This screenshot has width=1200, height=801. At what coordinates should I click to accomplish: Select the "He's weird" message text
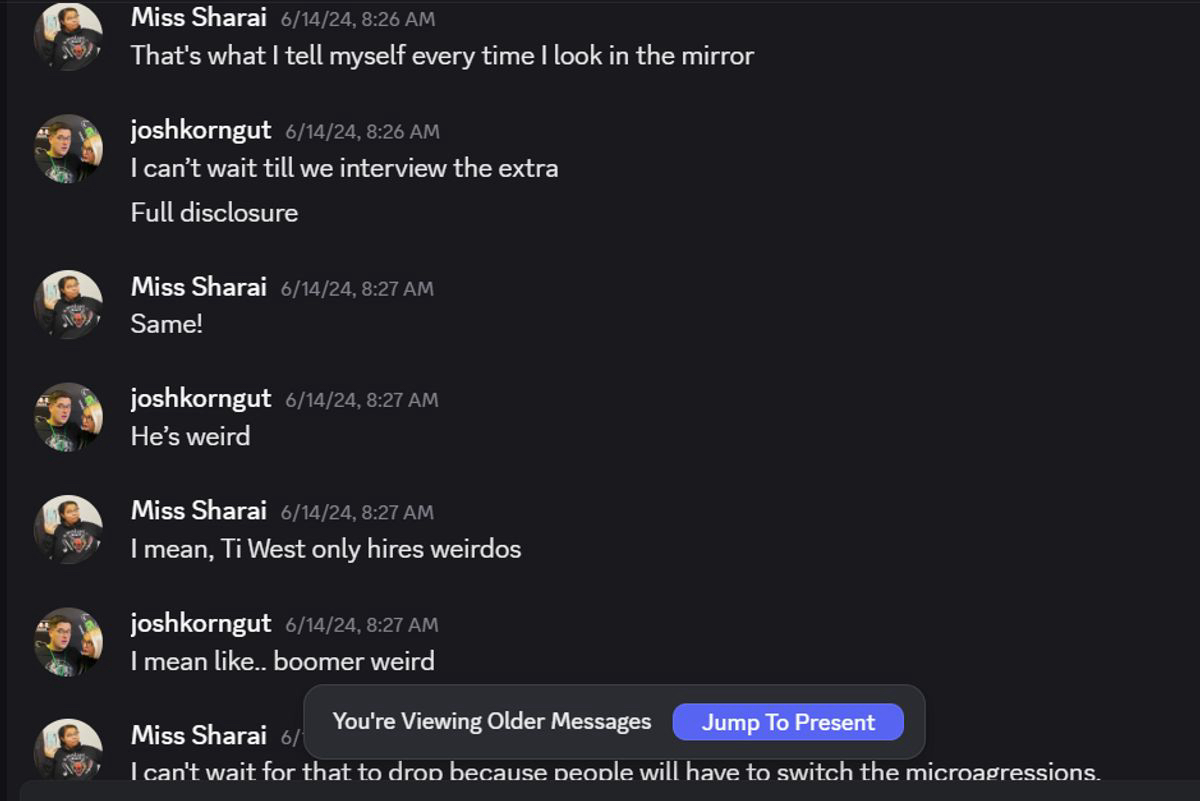(x=190, y=436)
